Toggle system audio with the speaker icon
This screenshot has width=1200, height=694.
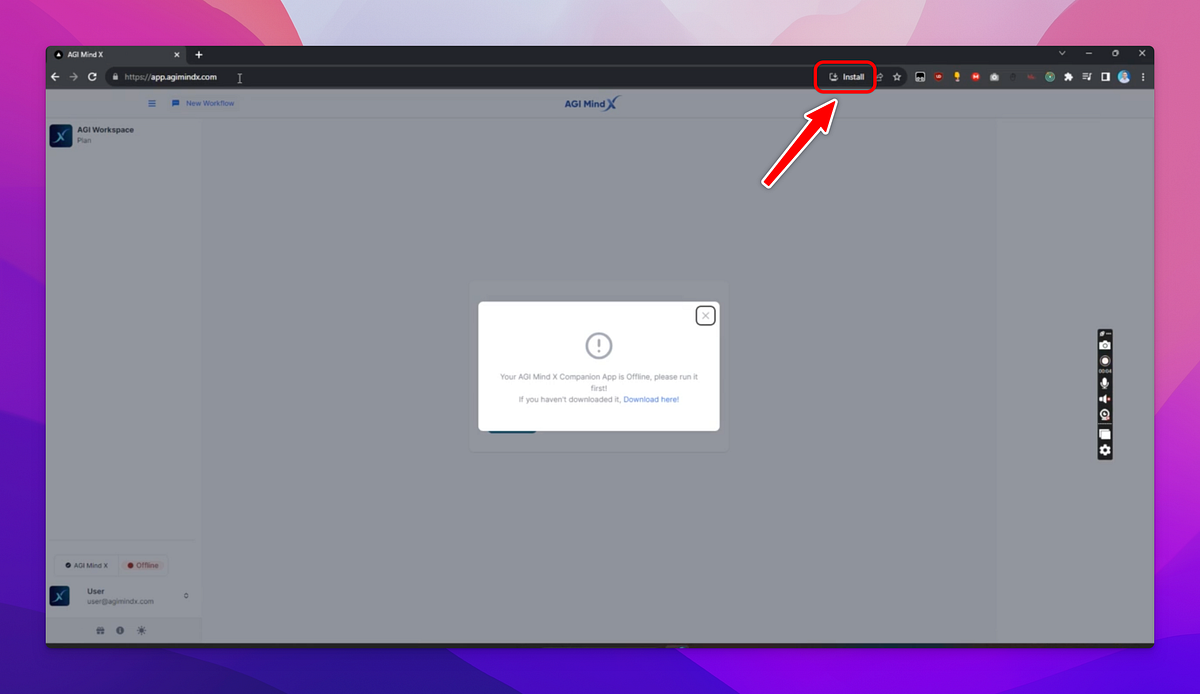point(1103,397)
